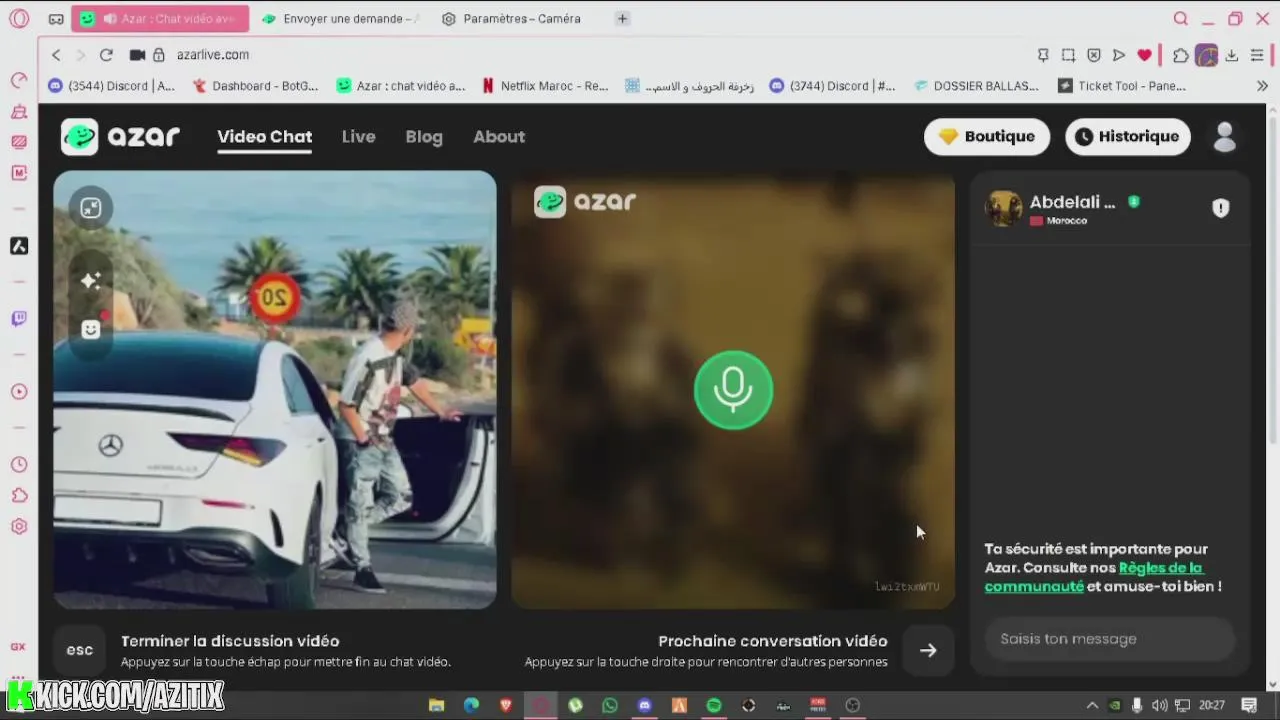Open the (3544) Discord bookmark
Screen dimensions: 1280x720
[112, 86]
